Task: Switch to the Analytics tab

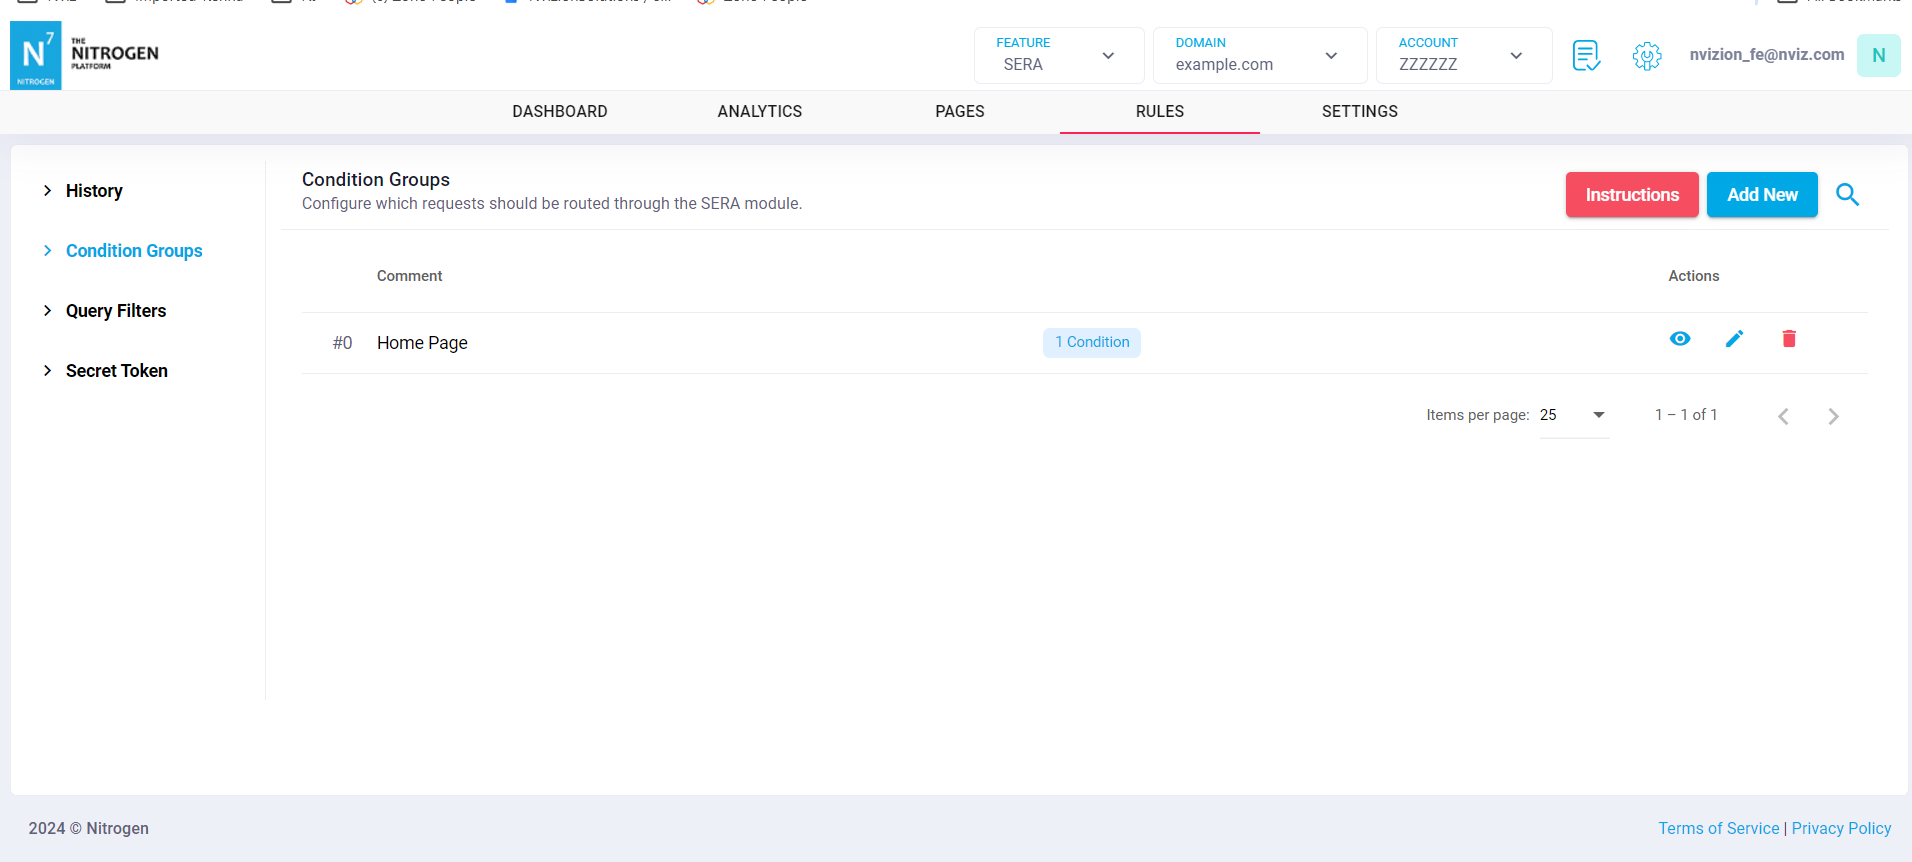Action: [x=759, y=112]
